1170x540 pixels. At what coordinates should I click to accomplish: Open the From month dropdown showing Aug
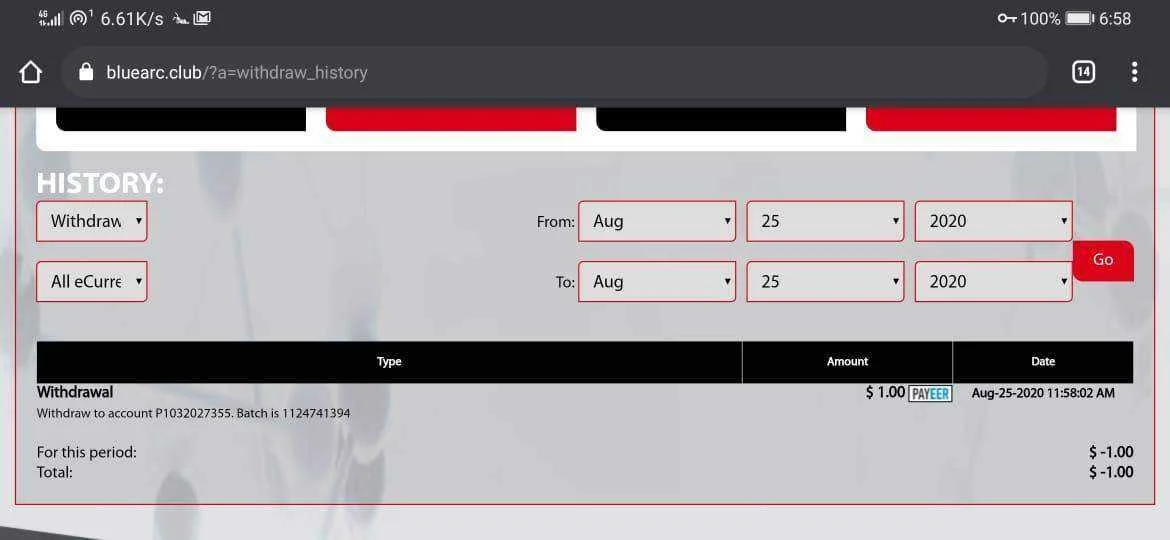657,221
